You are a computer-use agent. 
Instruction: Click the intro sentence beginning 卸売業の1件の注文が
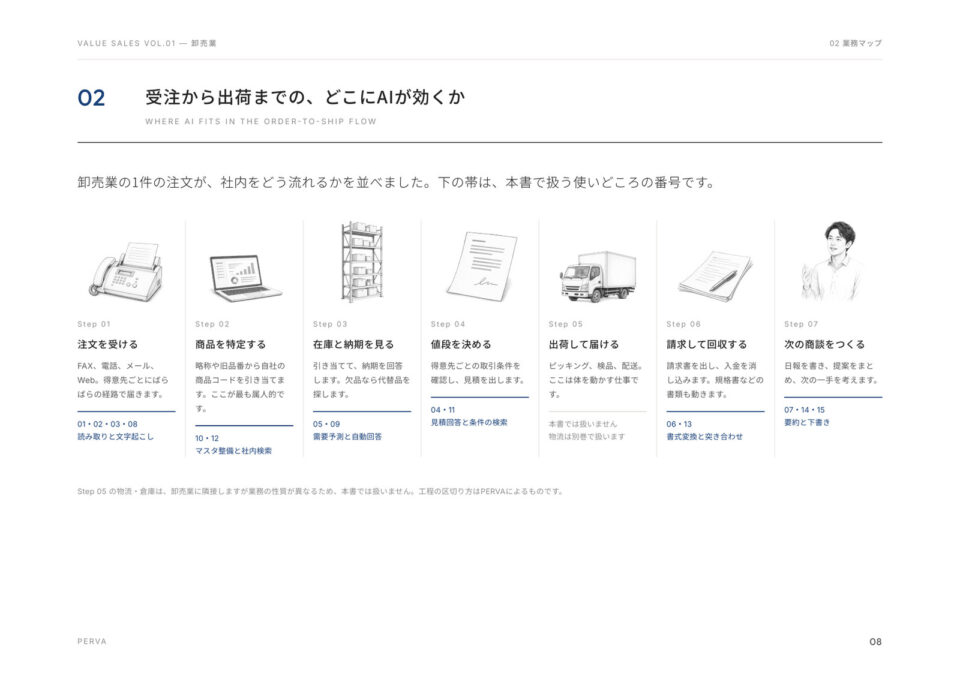pos(396,182)
